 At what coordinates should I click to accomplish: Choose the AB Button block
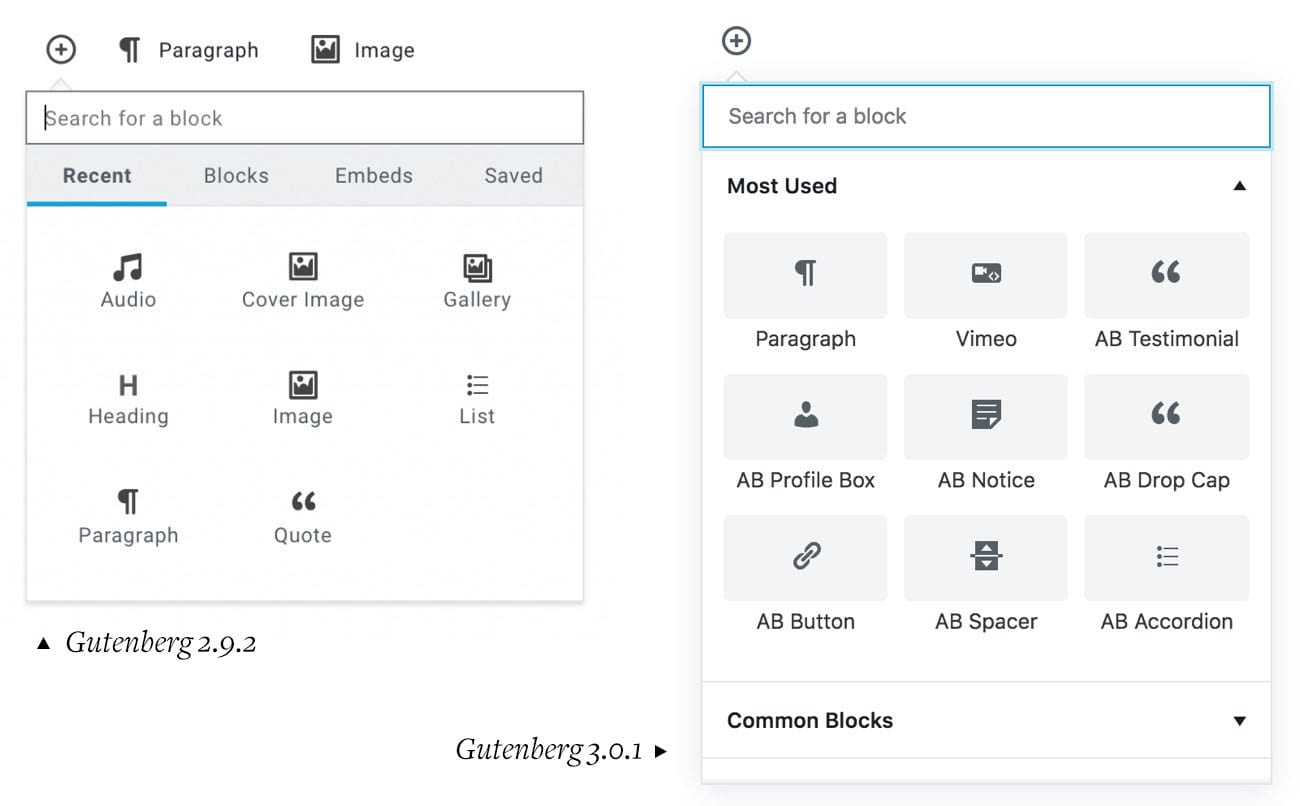click(x=805, y=574)
